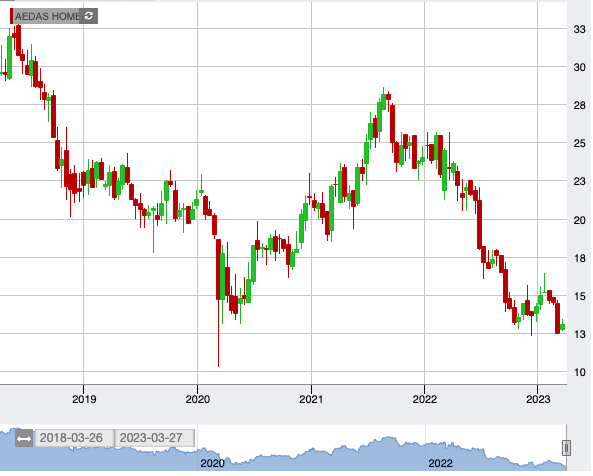Click the refresh icon beside AEDAS HOME

click(89, 16)
